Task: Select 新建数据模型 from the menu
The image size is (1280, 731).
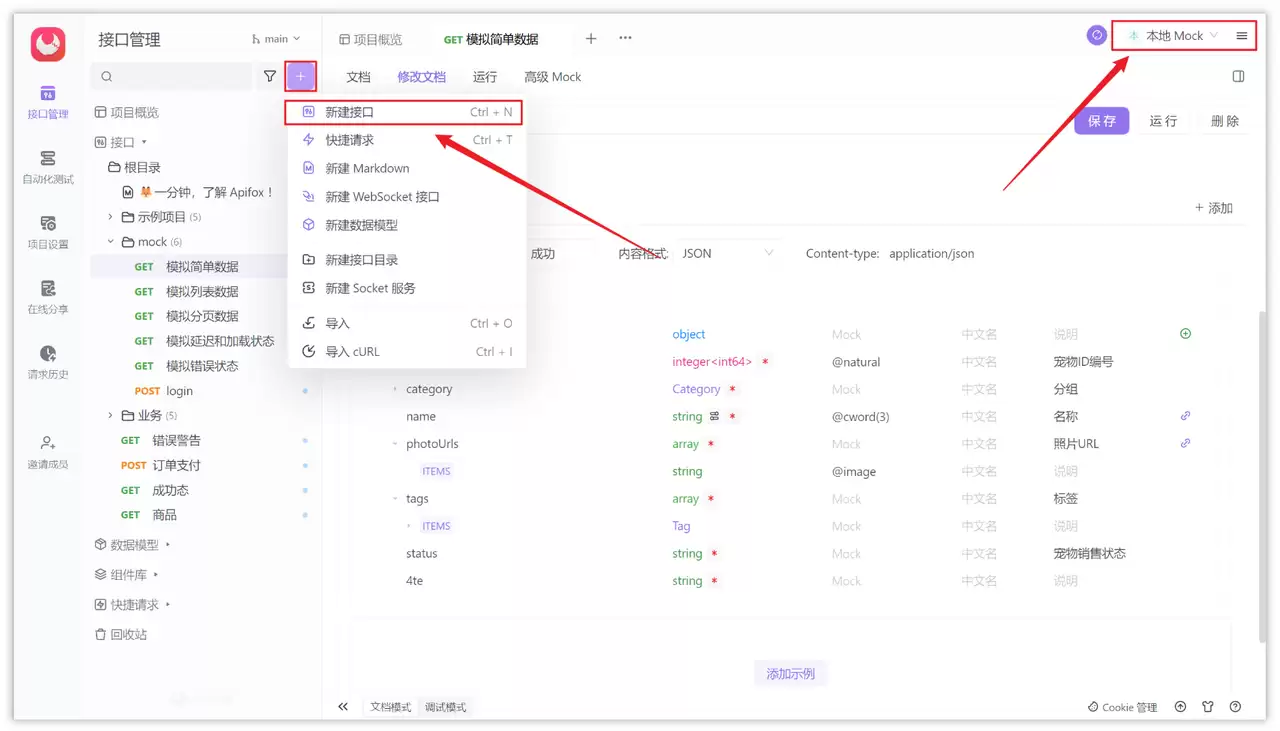Action: pos(405,225)
